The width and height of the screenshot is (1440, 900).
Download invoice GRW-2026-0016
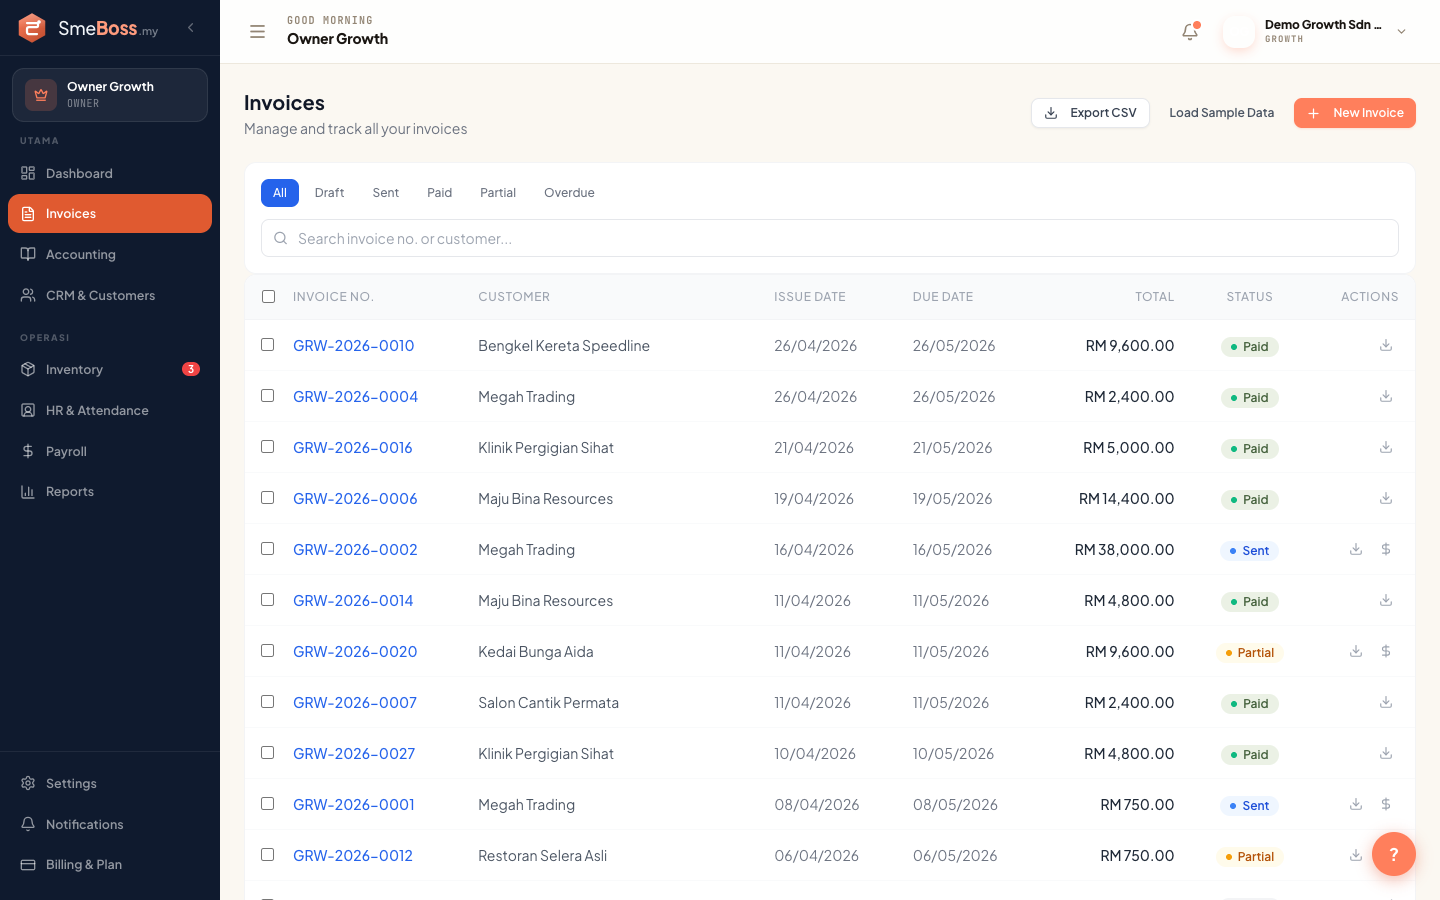click(1386, 448)
